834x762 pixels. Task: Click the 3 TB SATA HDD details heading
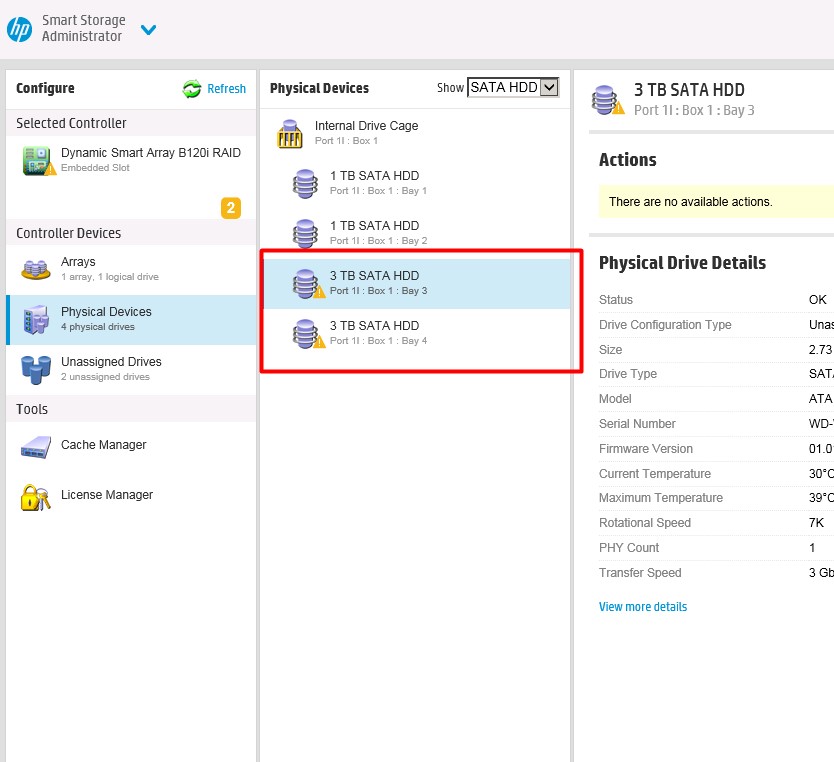(689, 90)
